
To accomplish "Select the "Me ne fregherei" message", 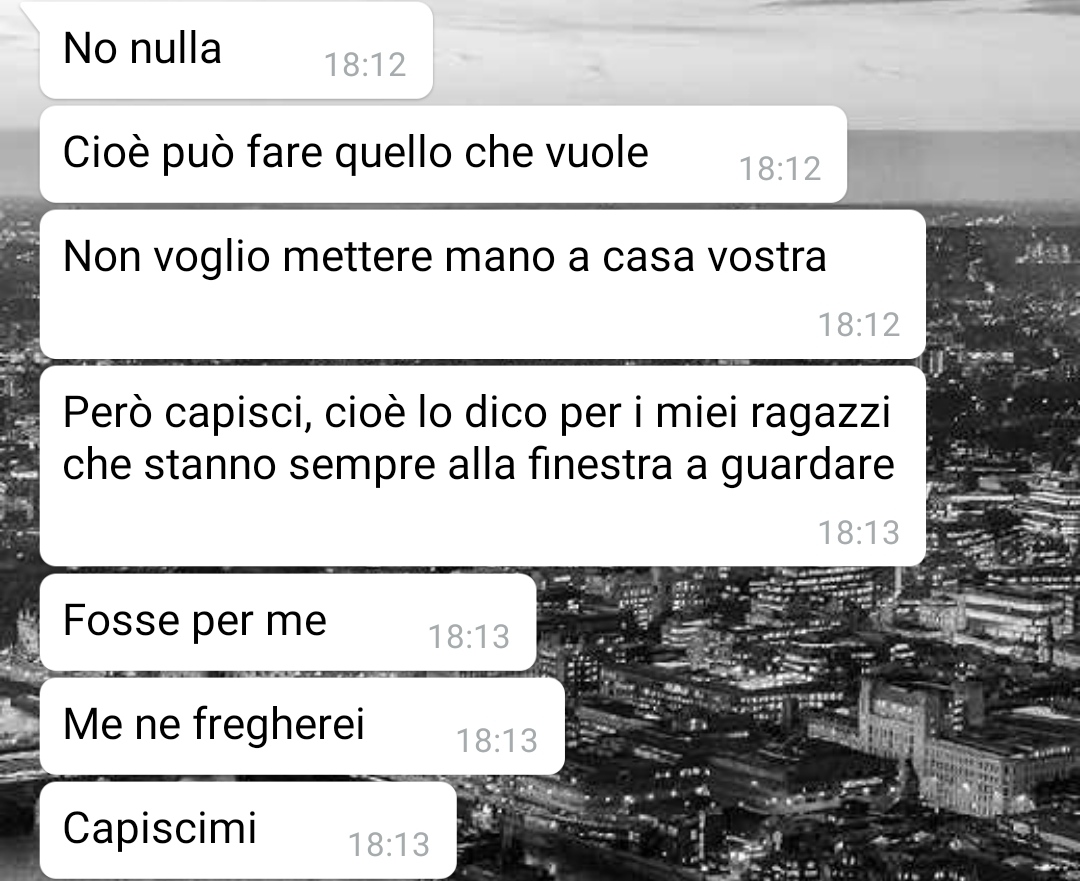I will click(x=302, y=725).
